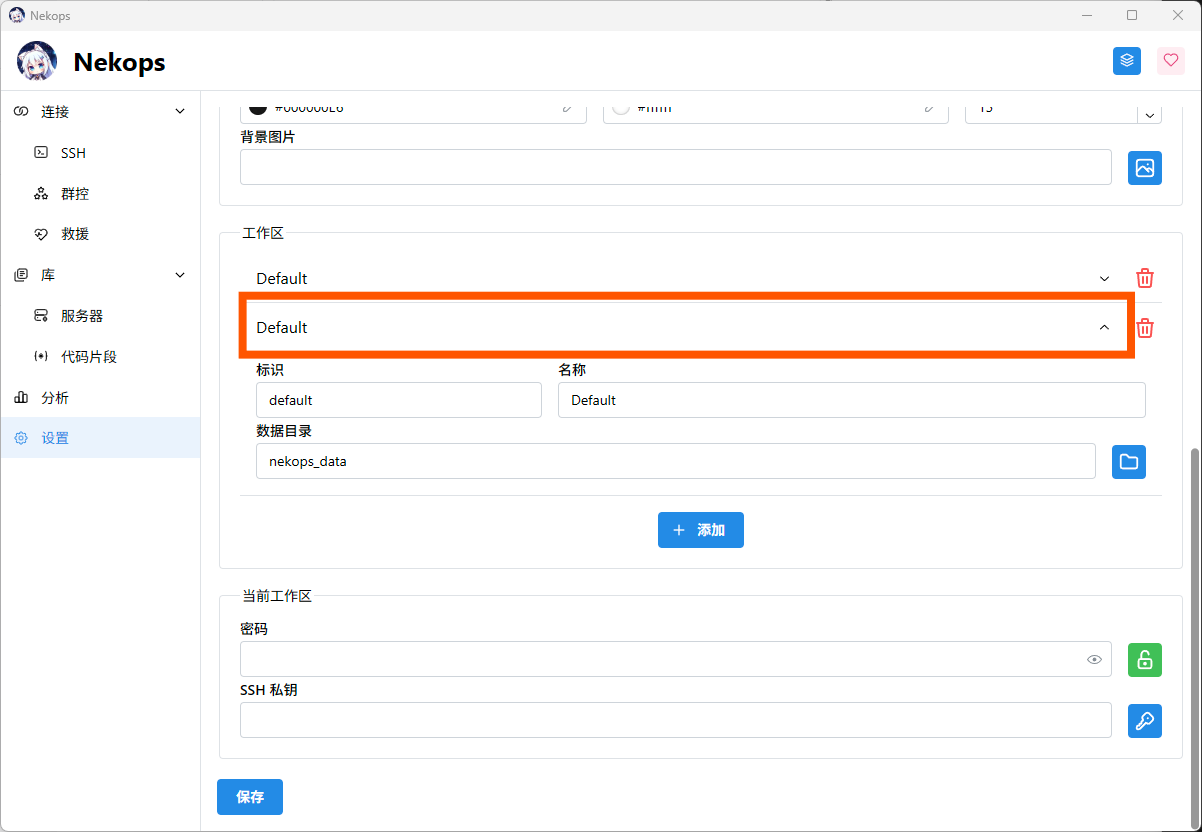Click the green unlock password button
Screen dimensions: 1202x832
point(1145,660)
